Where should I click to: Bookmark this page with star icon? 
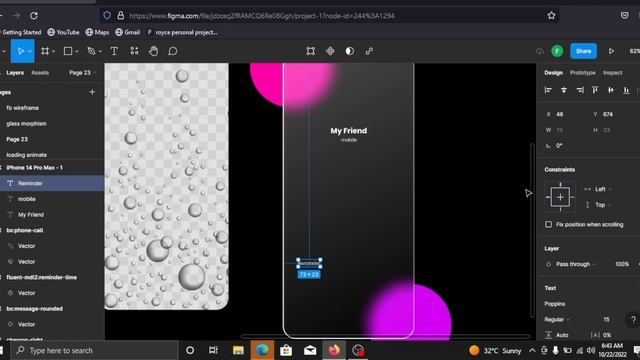click(x=551, y=16)
